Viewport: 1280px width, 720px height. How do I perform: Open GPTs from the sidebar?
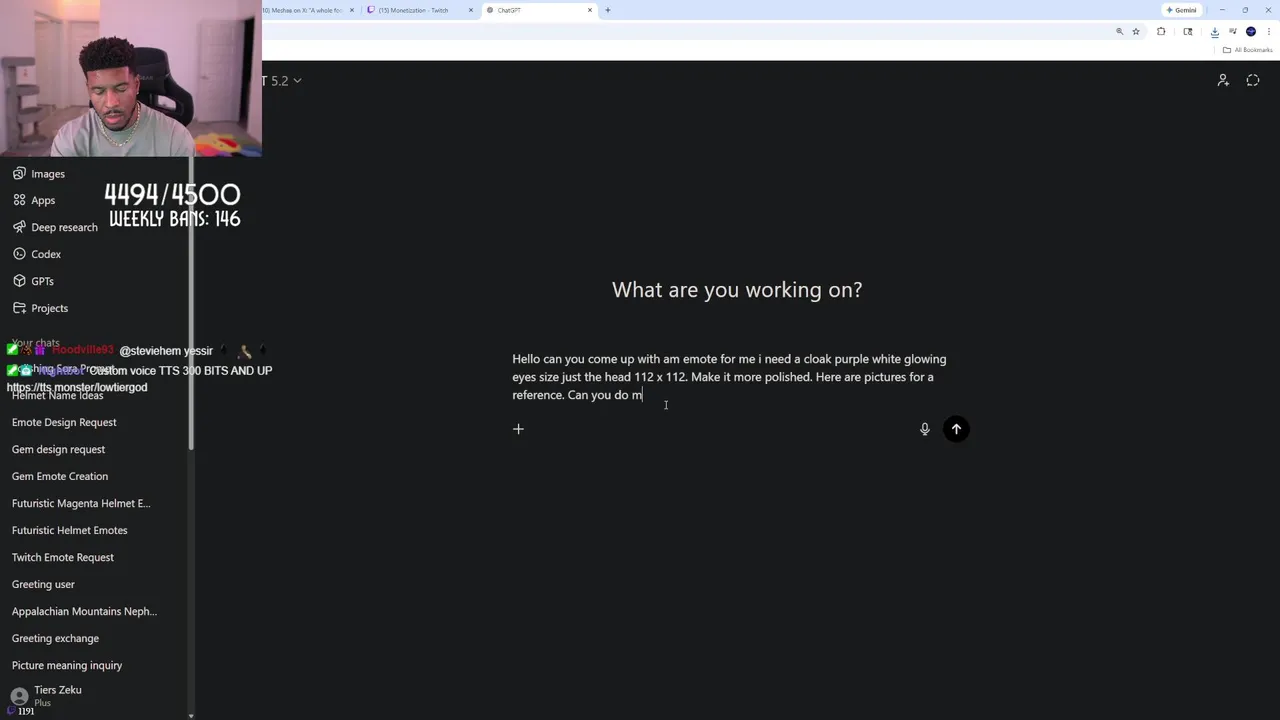point(33,281)
